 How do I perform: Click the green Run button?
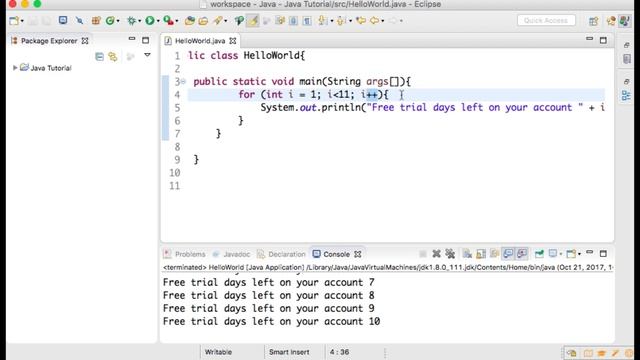tap(150, 20)
